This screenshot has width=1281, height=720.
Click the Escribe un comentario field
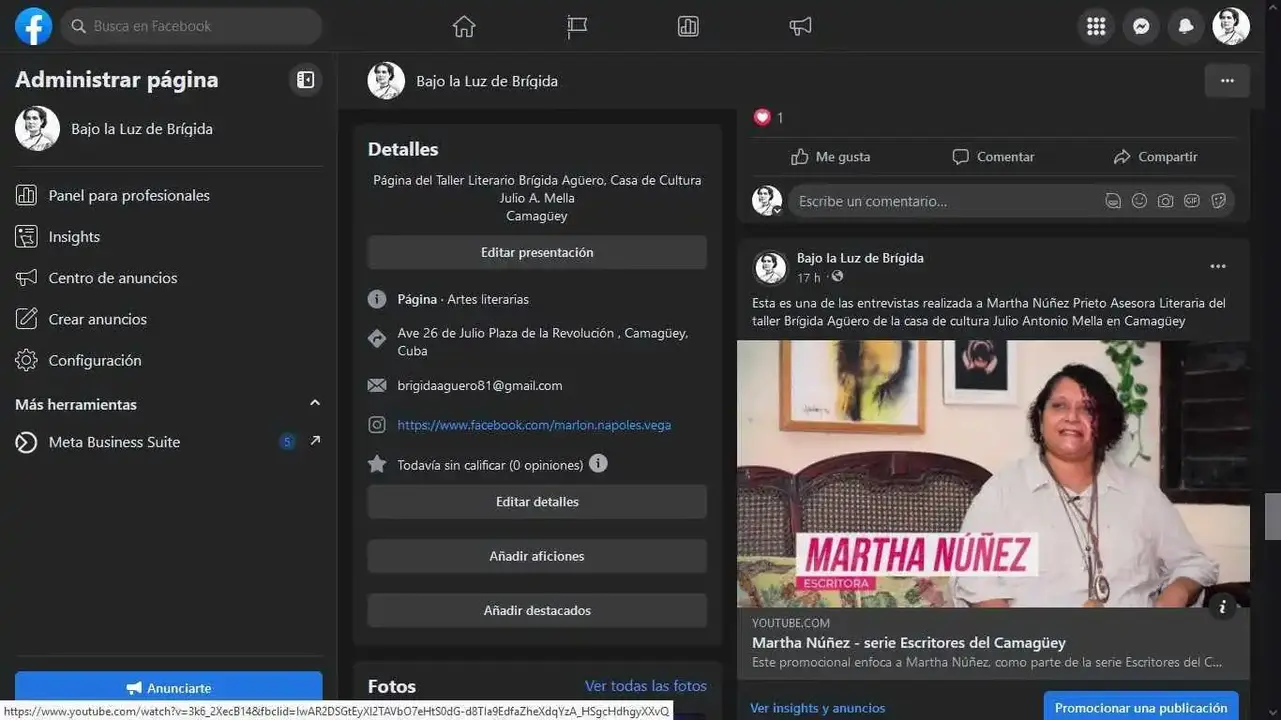(x=945, y=201)
